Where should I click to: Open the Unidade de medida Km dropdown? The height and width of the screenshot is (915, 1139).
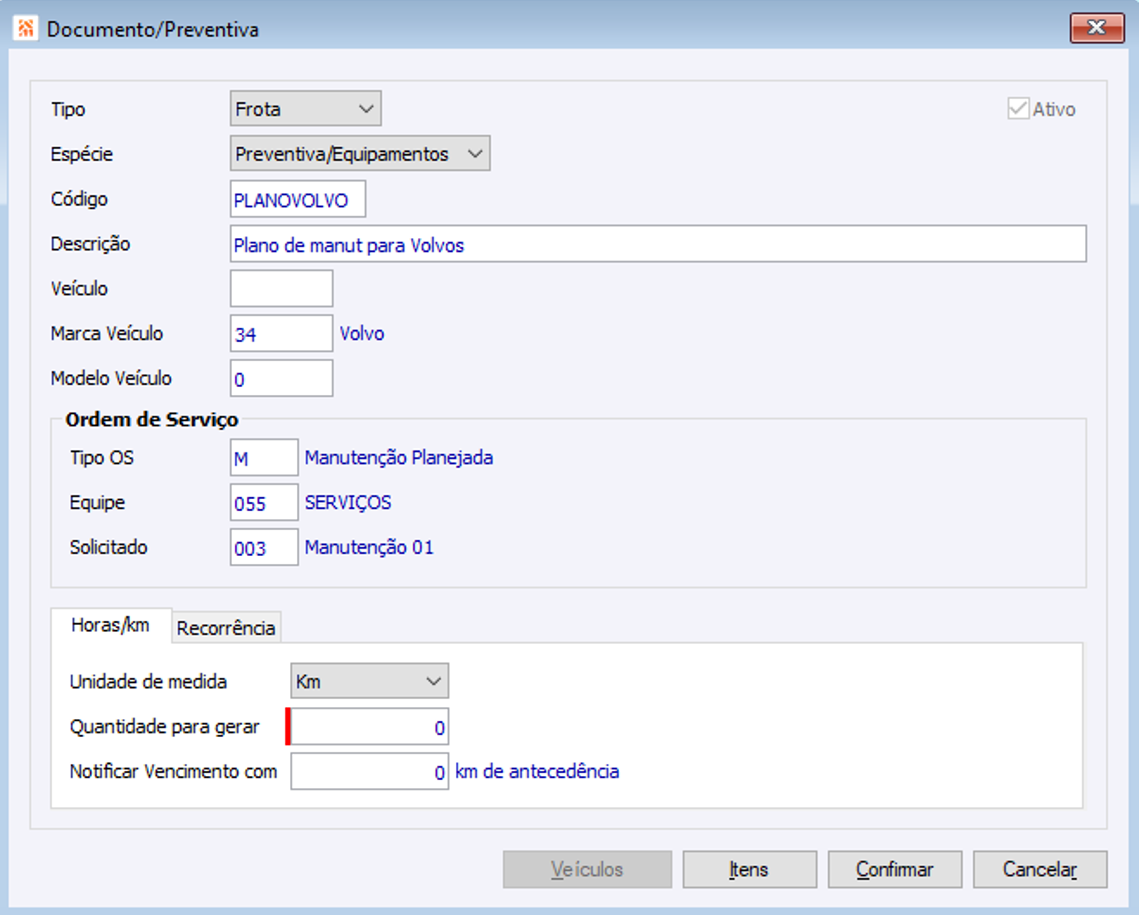point(370,681)
